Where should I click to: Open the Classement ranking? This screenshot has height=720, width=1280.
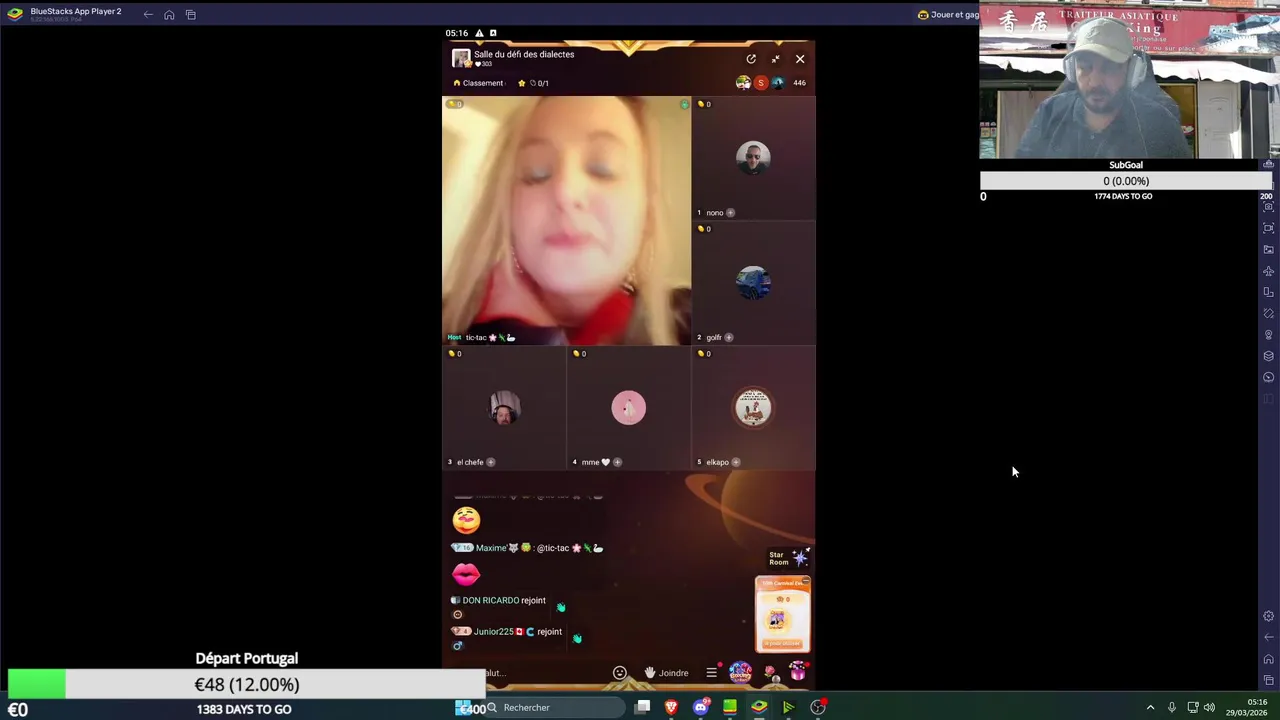pyautogui.click(x=479, y=83)
